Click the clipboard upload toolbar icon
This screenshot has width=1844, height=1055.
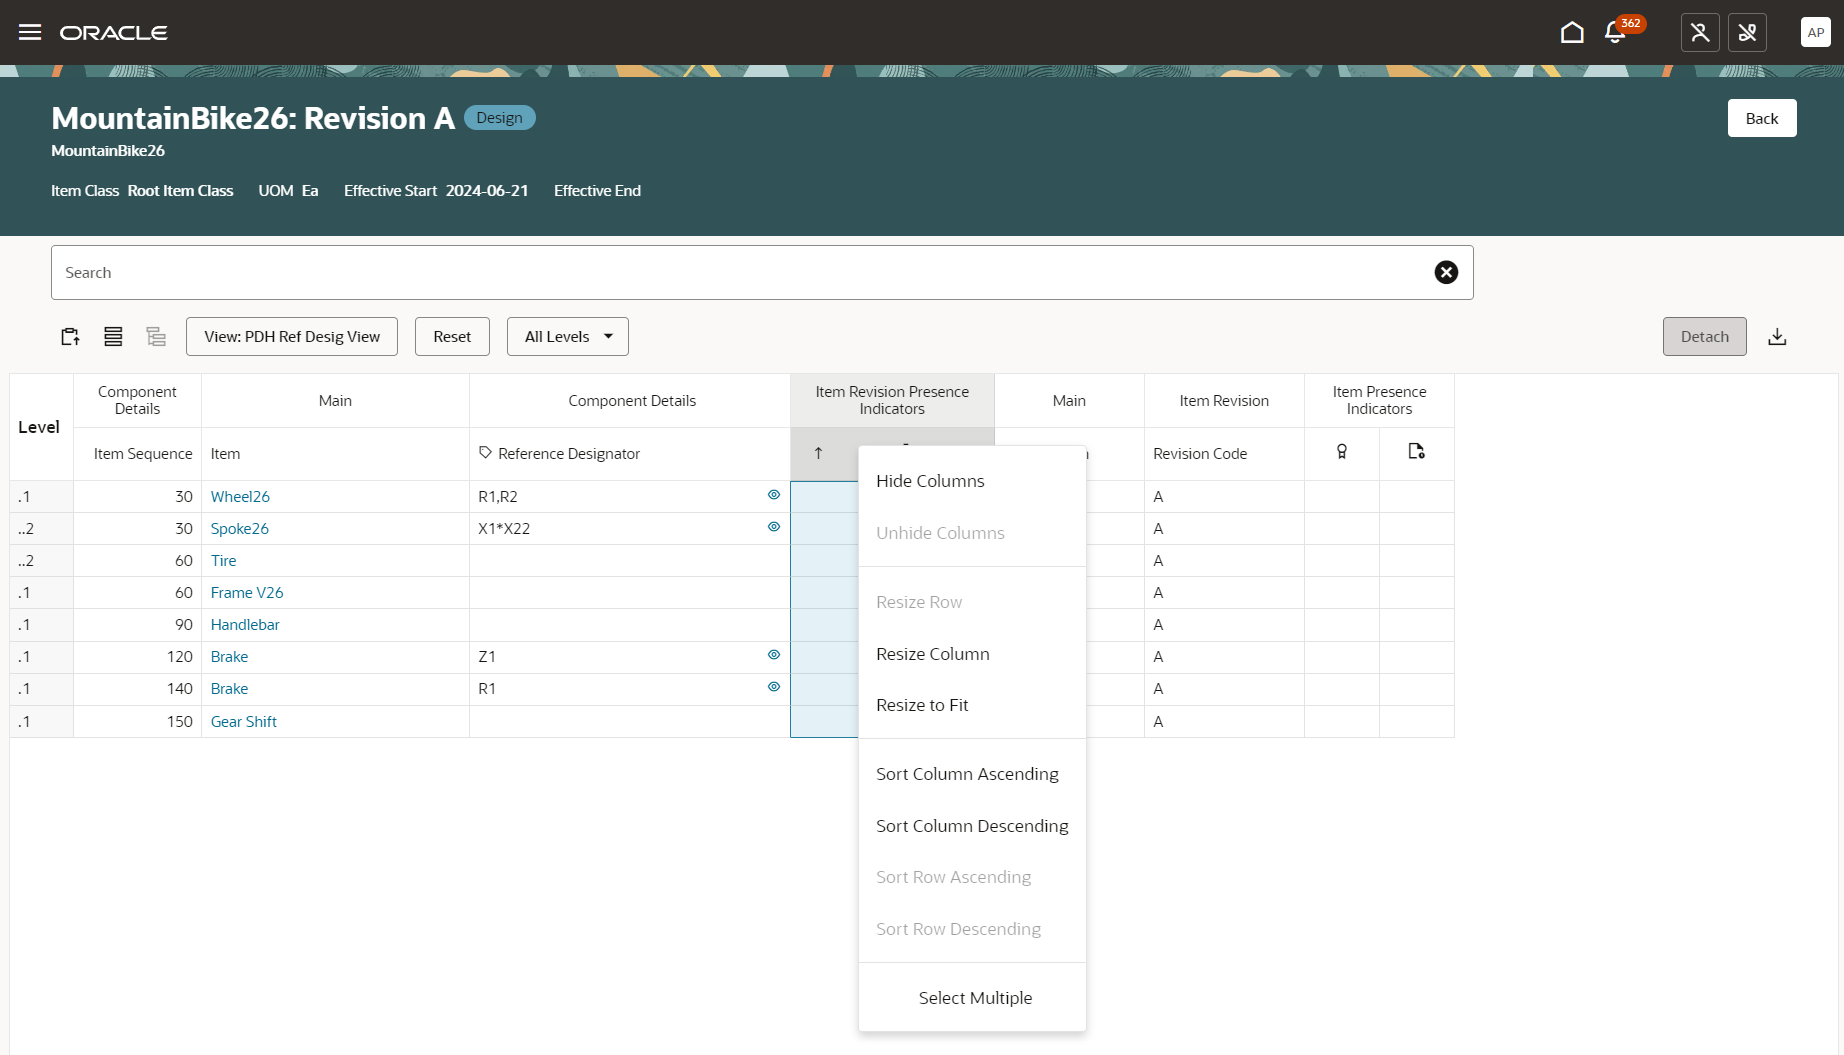click(x=70, y=337)
